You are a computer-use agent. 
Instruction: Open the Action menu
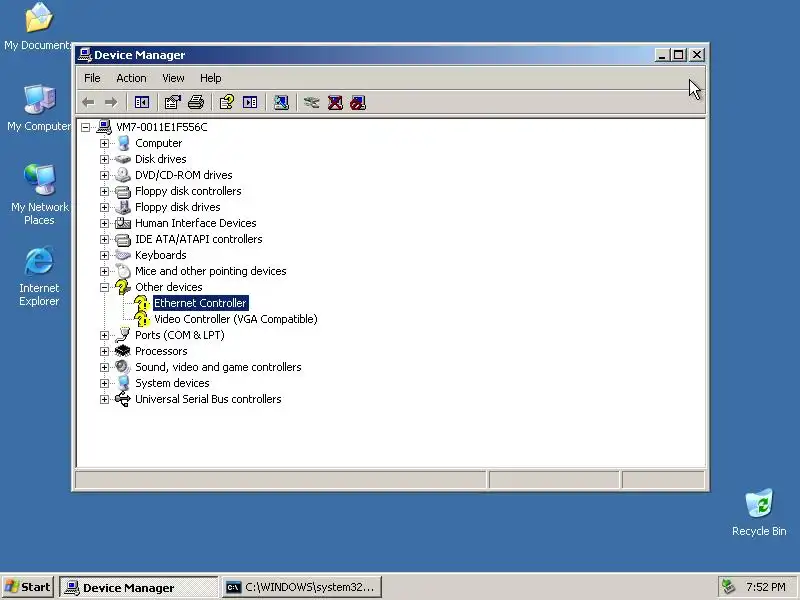(131, 78)
